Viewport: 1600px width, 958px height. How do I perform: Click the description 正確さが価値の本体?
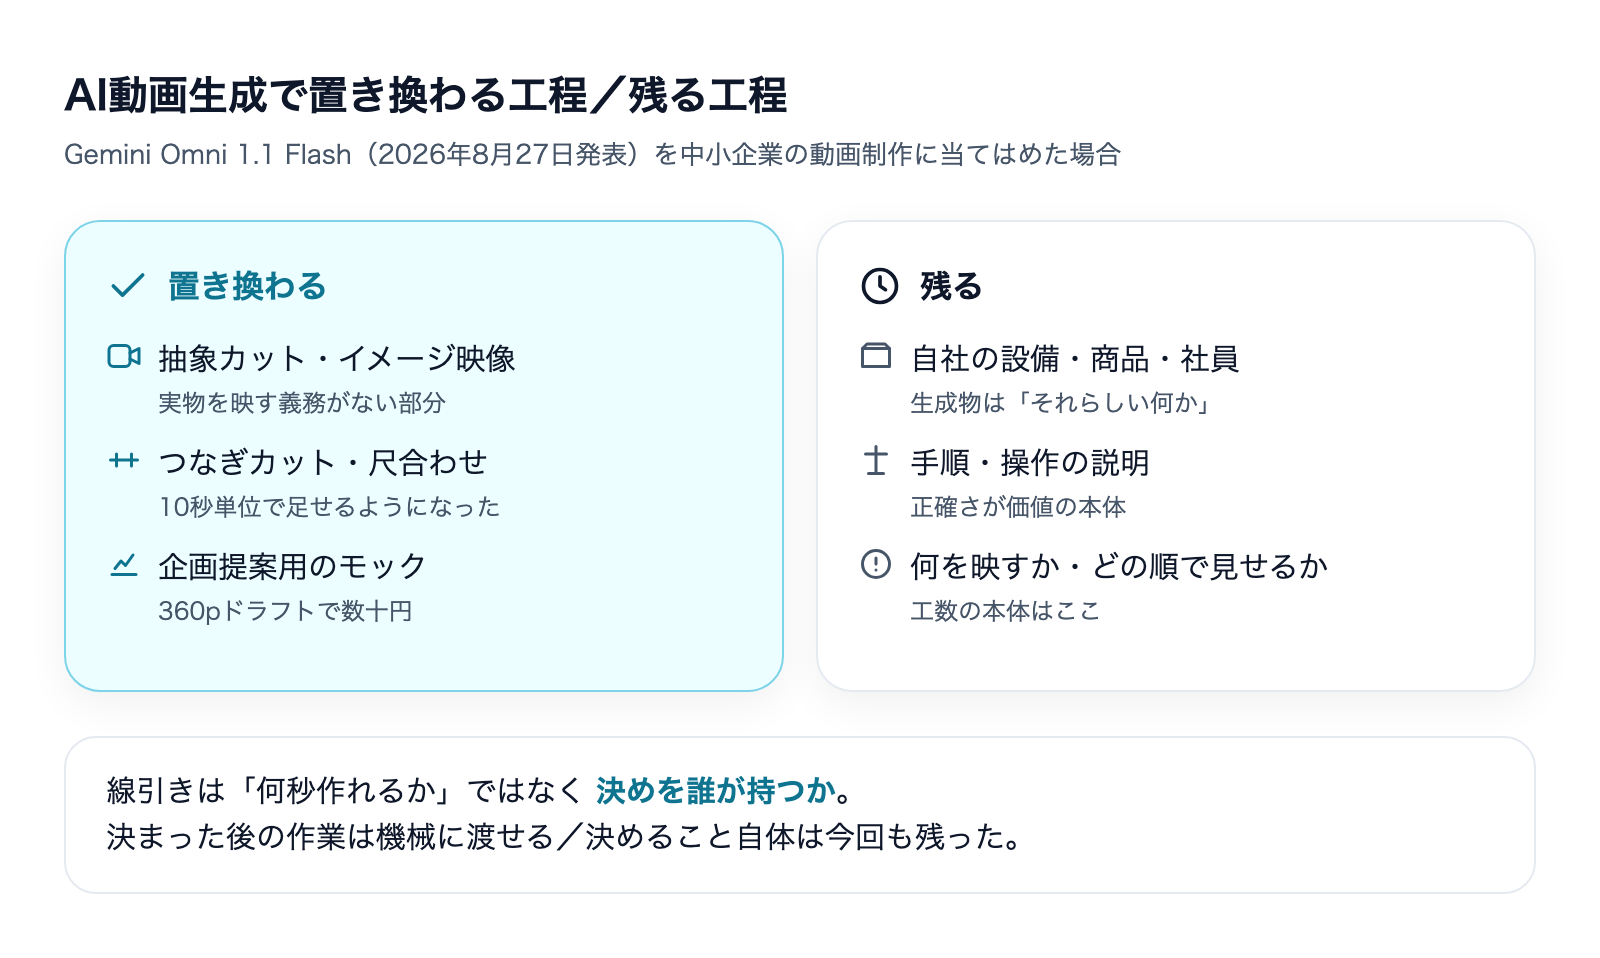pos(1018,507)
